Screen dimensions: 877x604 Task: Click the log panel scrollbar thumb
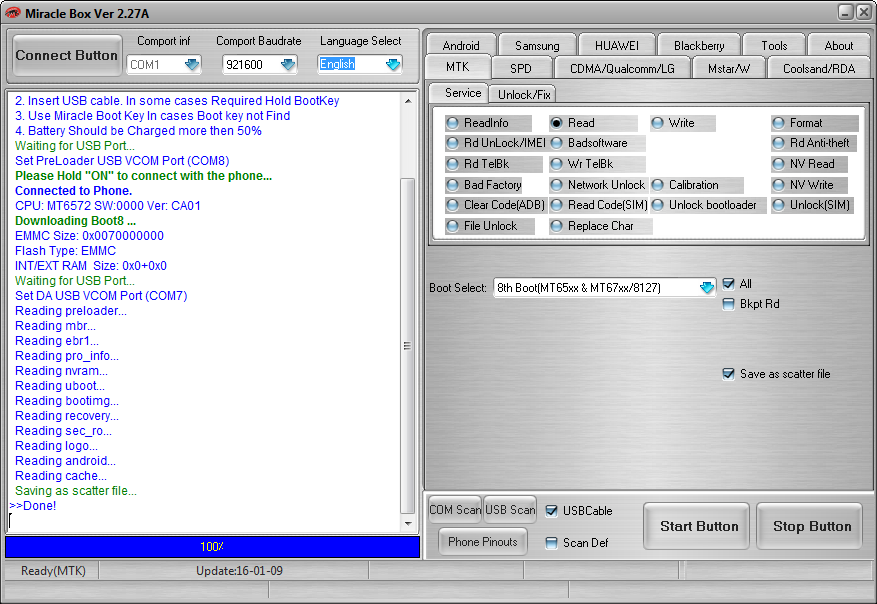click(408, 346)
